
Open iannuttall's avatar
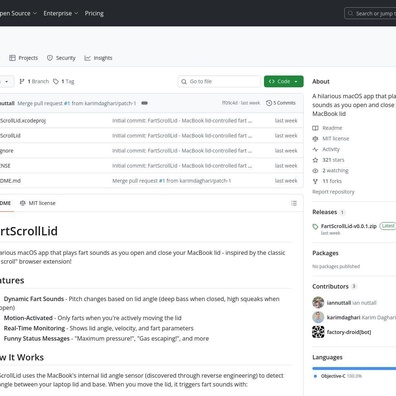point(318,303)
